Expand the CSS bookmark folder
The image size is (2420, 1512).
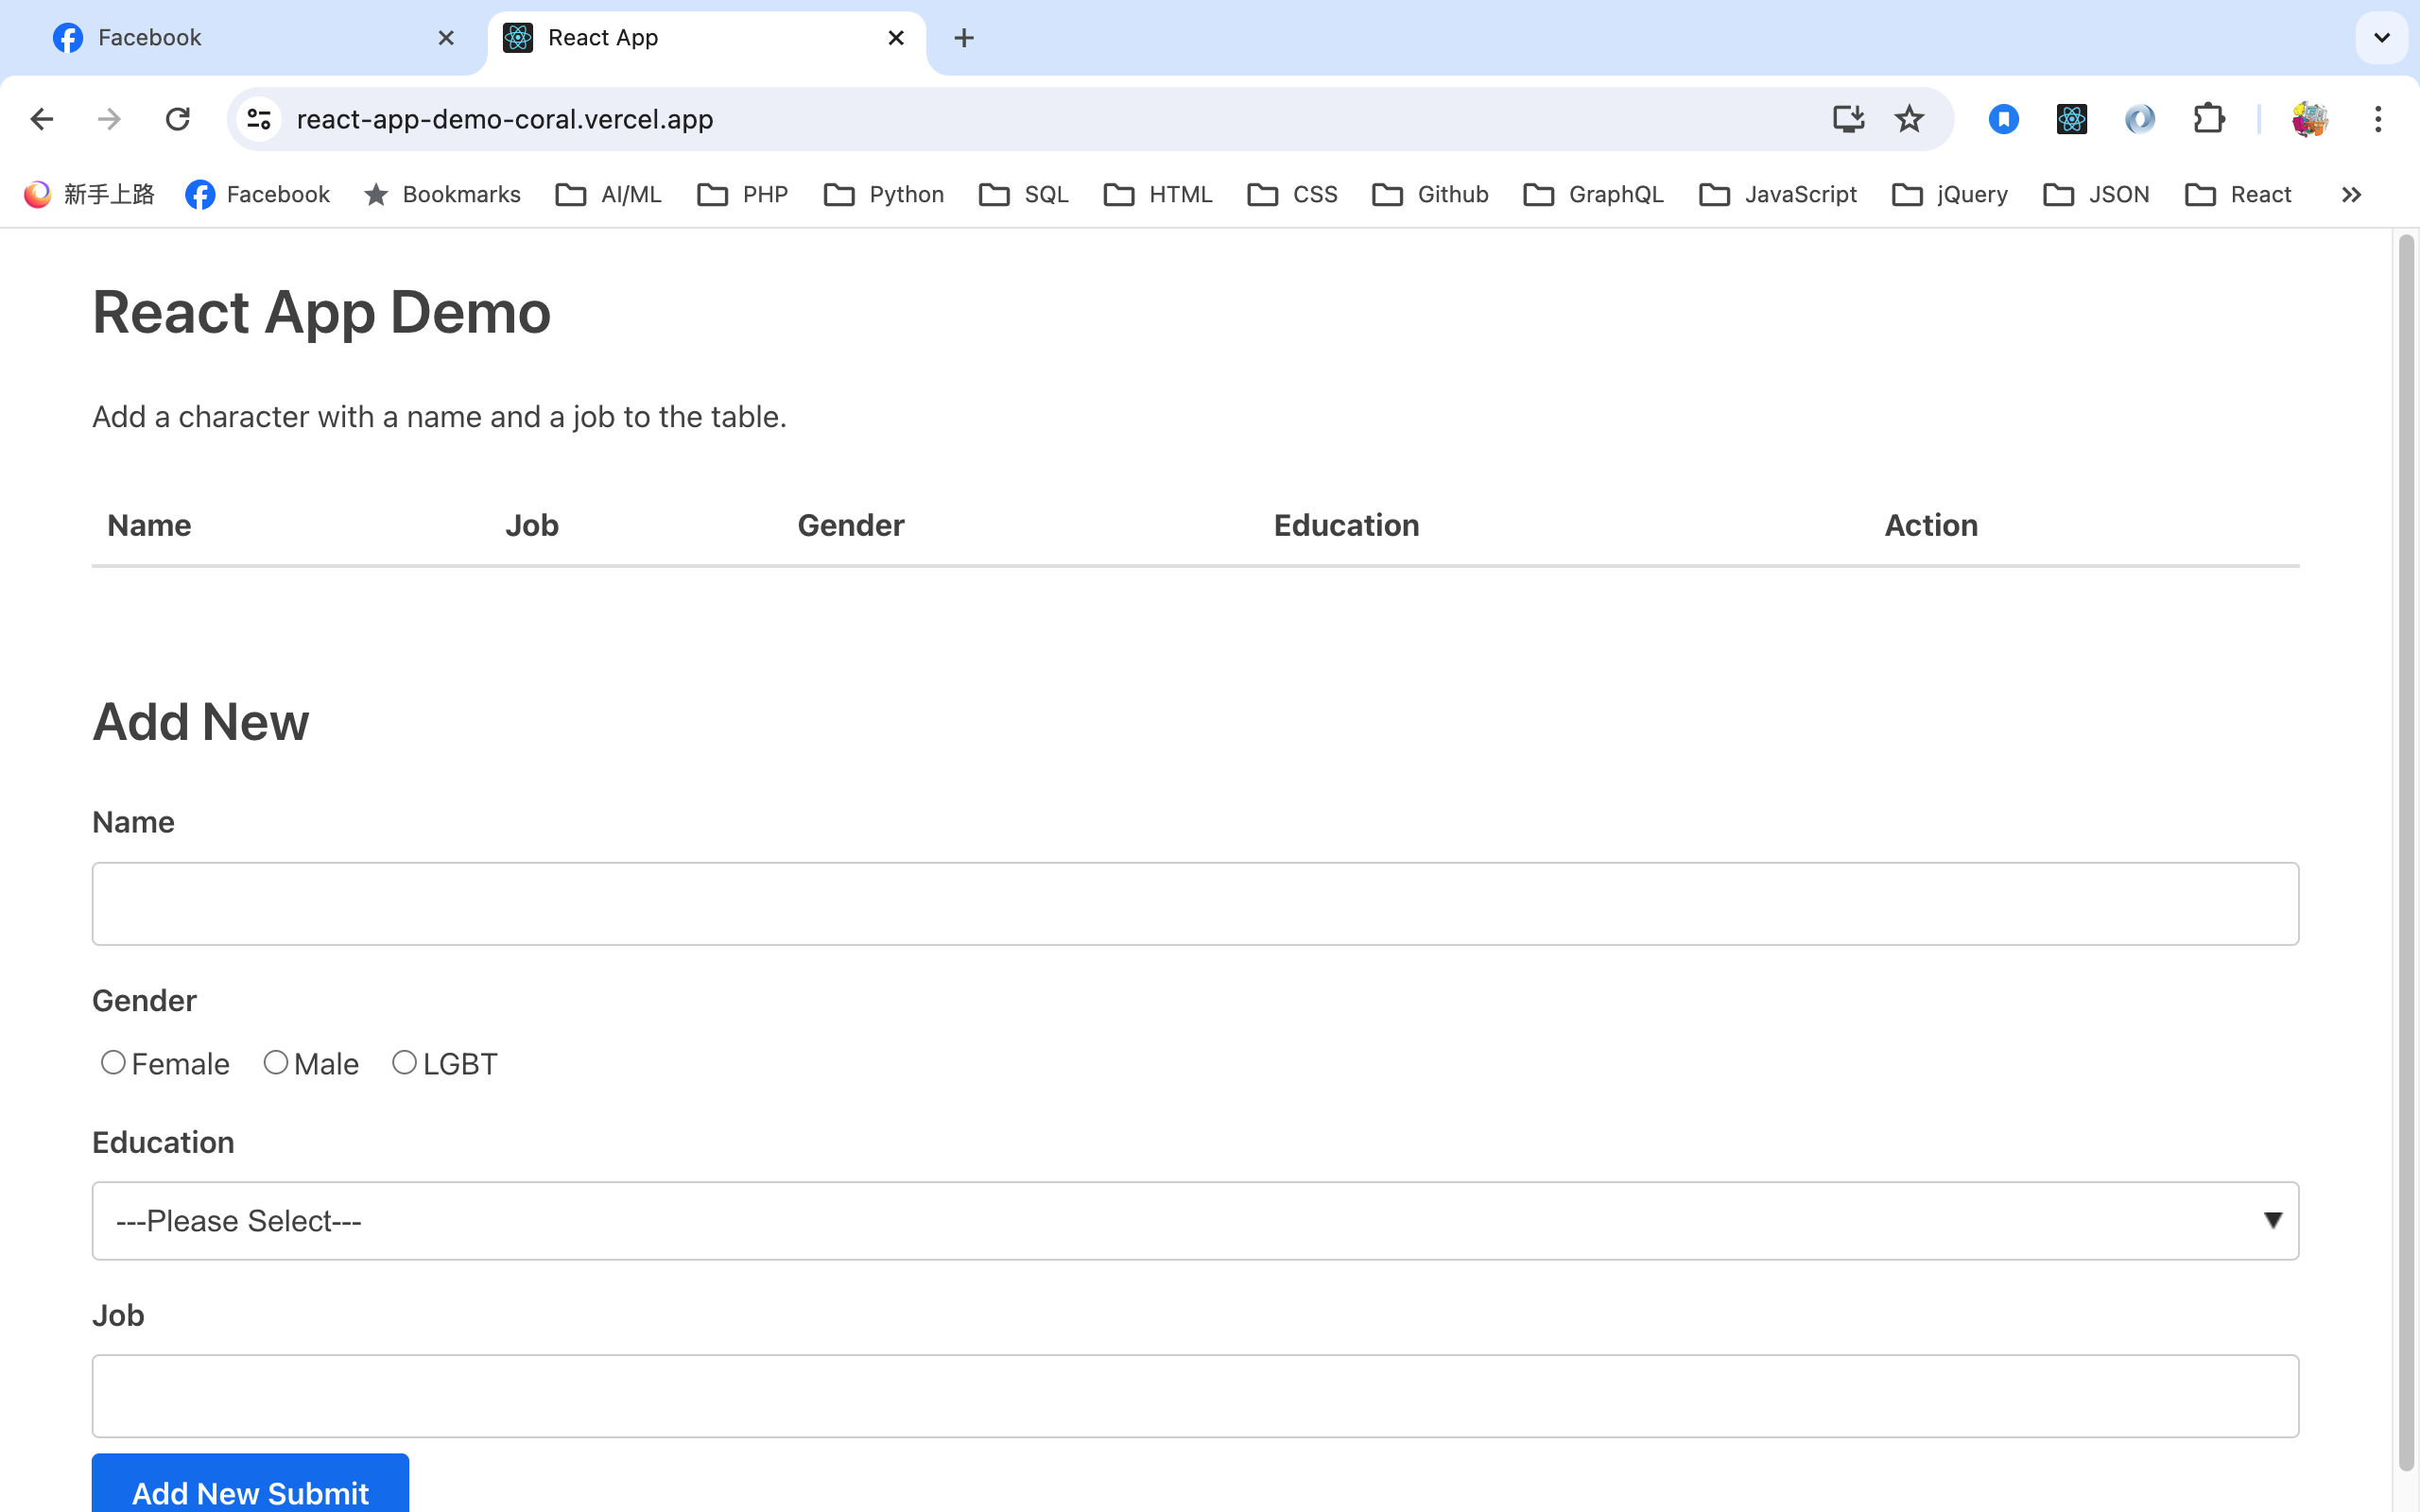click(x=1292, y=194)
